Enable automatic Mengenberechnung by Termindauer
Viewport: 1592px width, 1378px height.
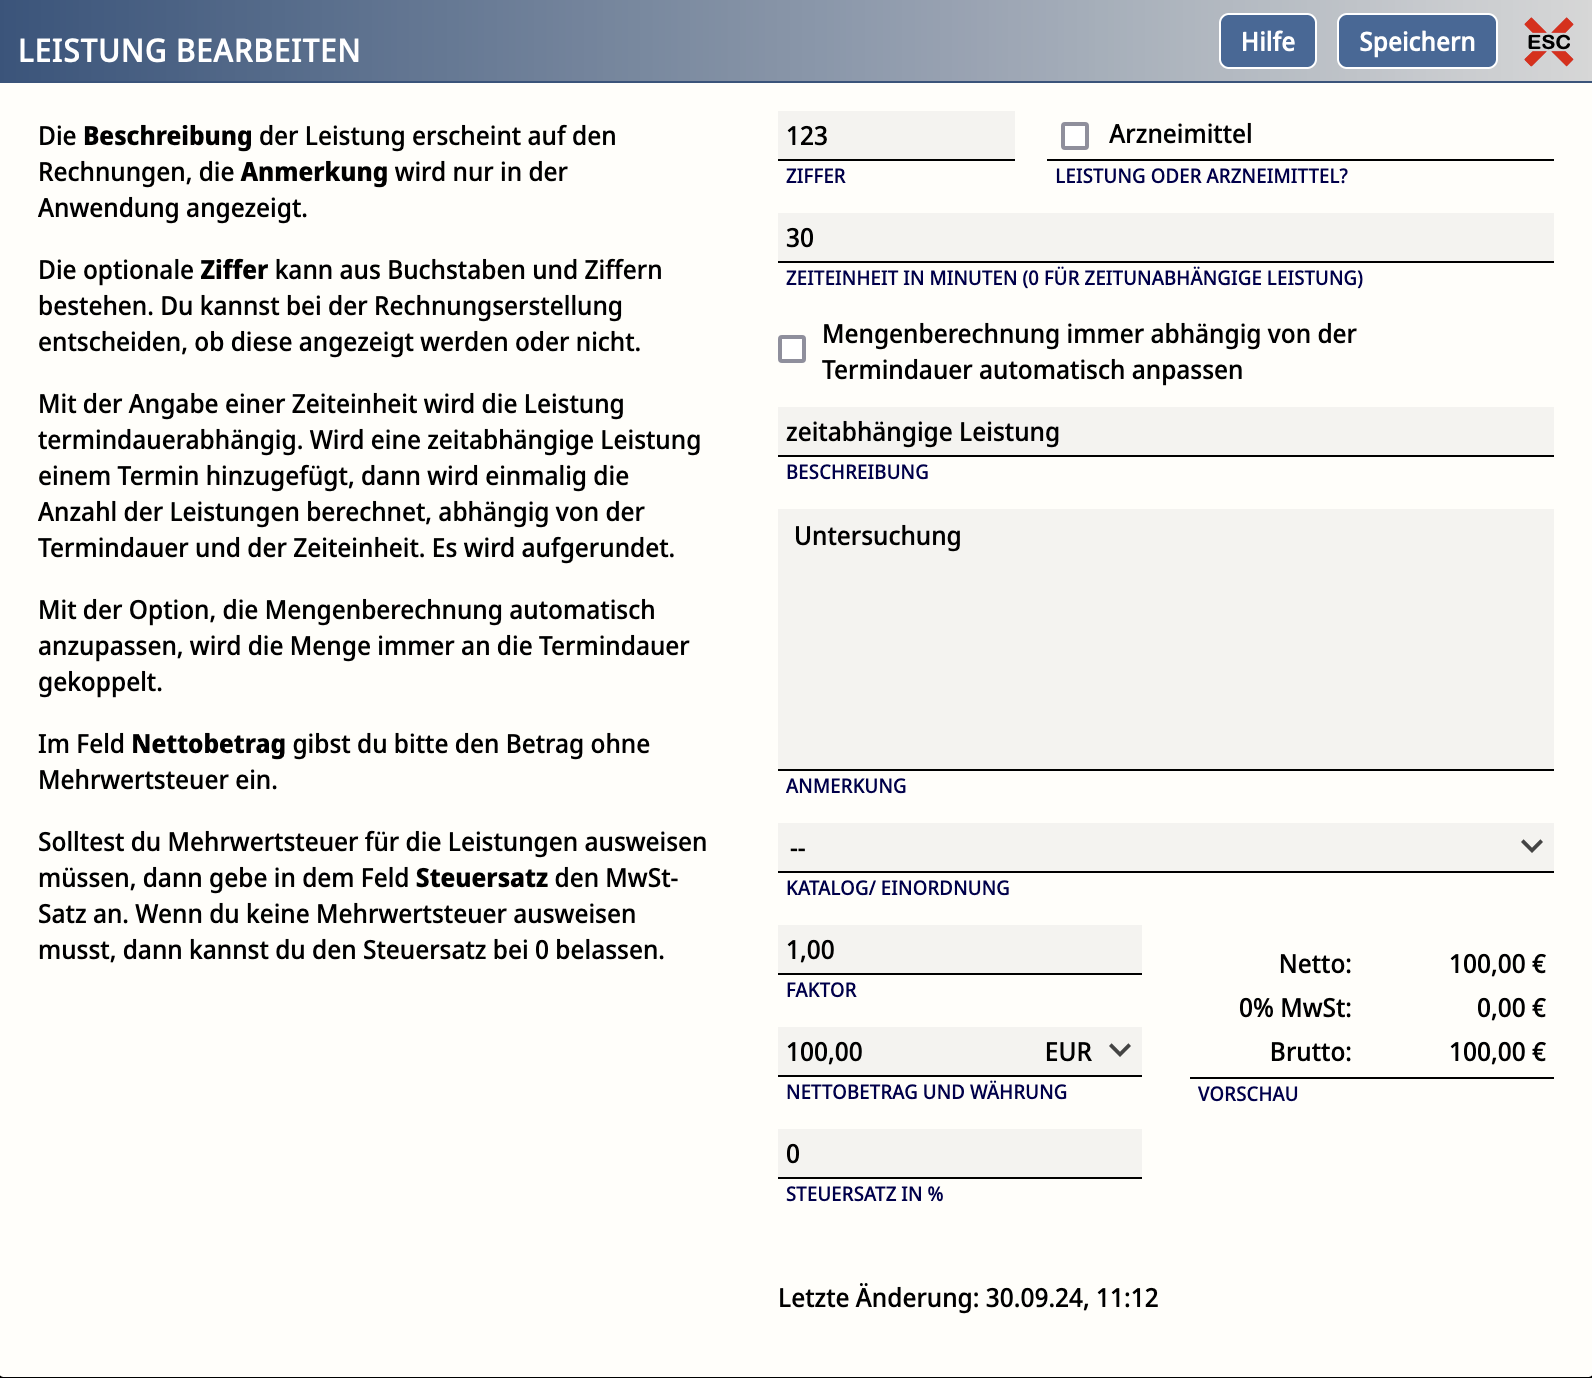click(792, 348)
